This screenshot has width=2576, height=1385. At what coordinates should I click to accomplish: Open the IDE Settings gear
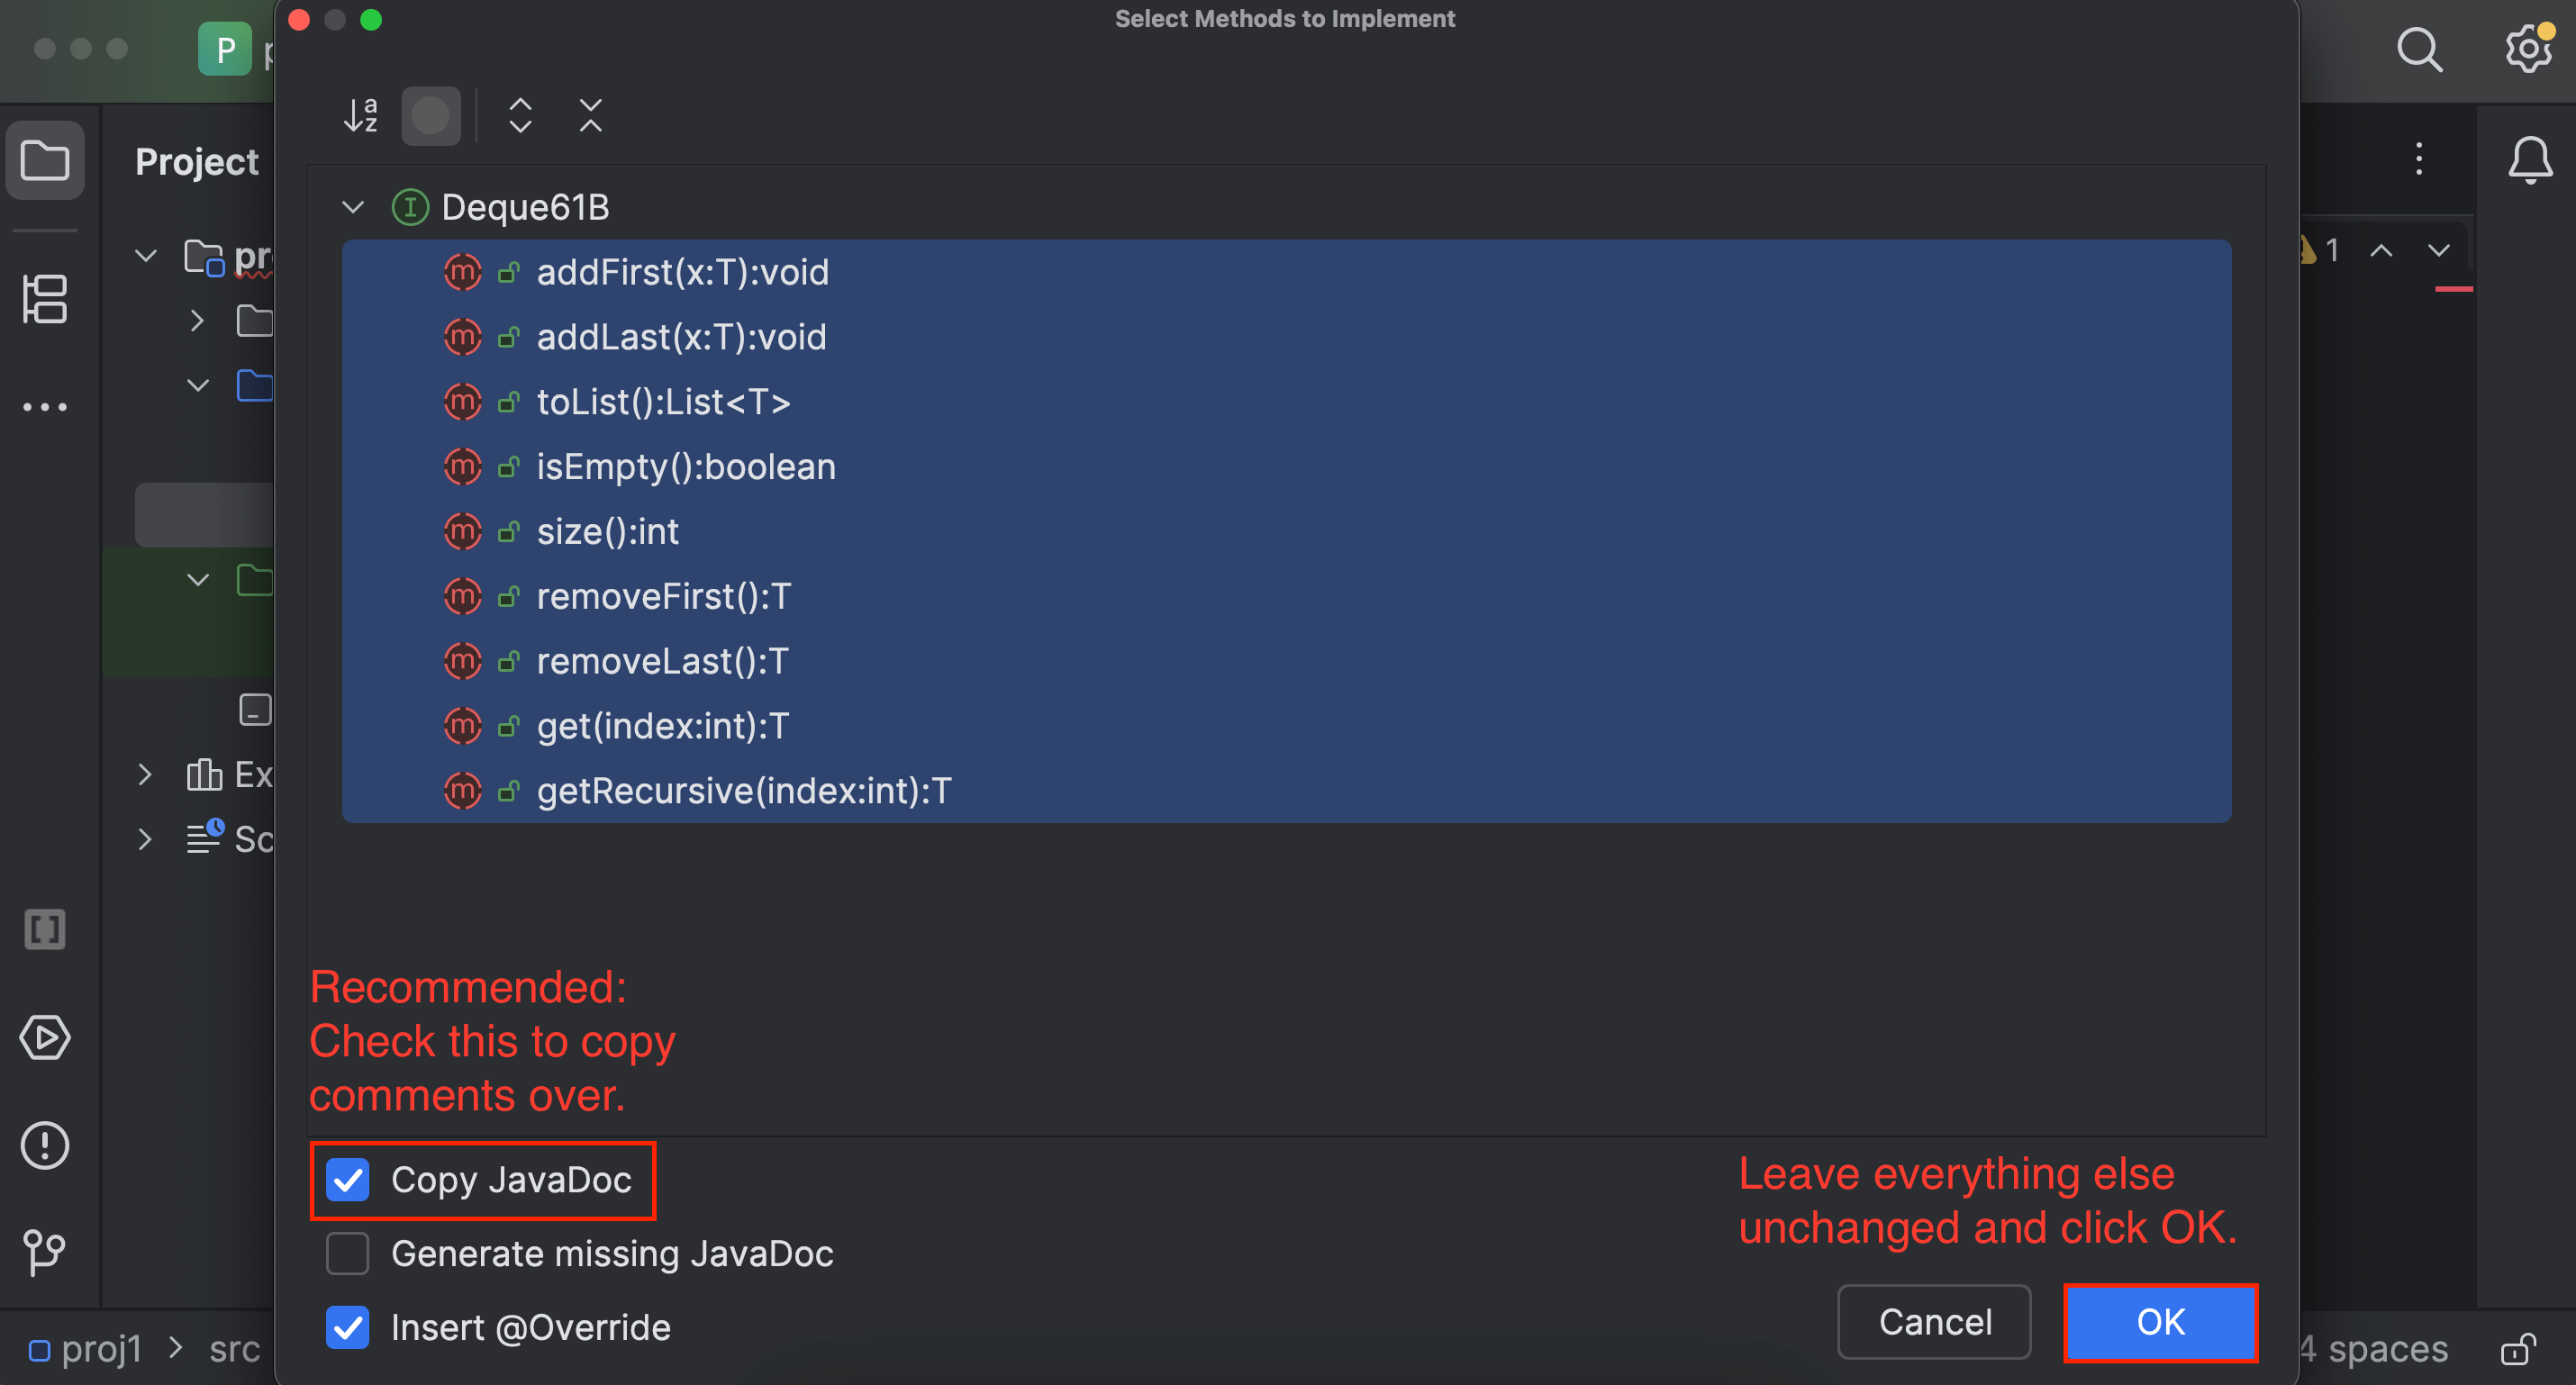[x=2528, y=50]
